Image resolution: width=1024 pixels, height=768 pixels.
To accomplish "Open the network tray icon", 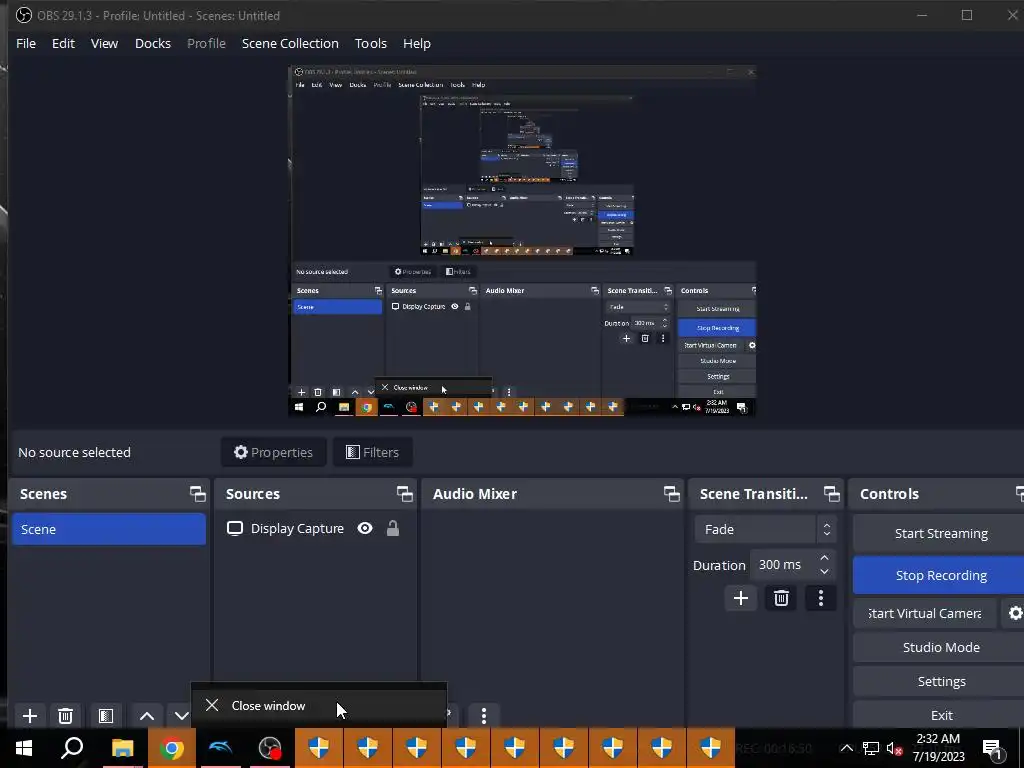I will [x=871, y=748].
